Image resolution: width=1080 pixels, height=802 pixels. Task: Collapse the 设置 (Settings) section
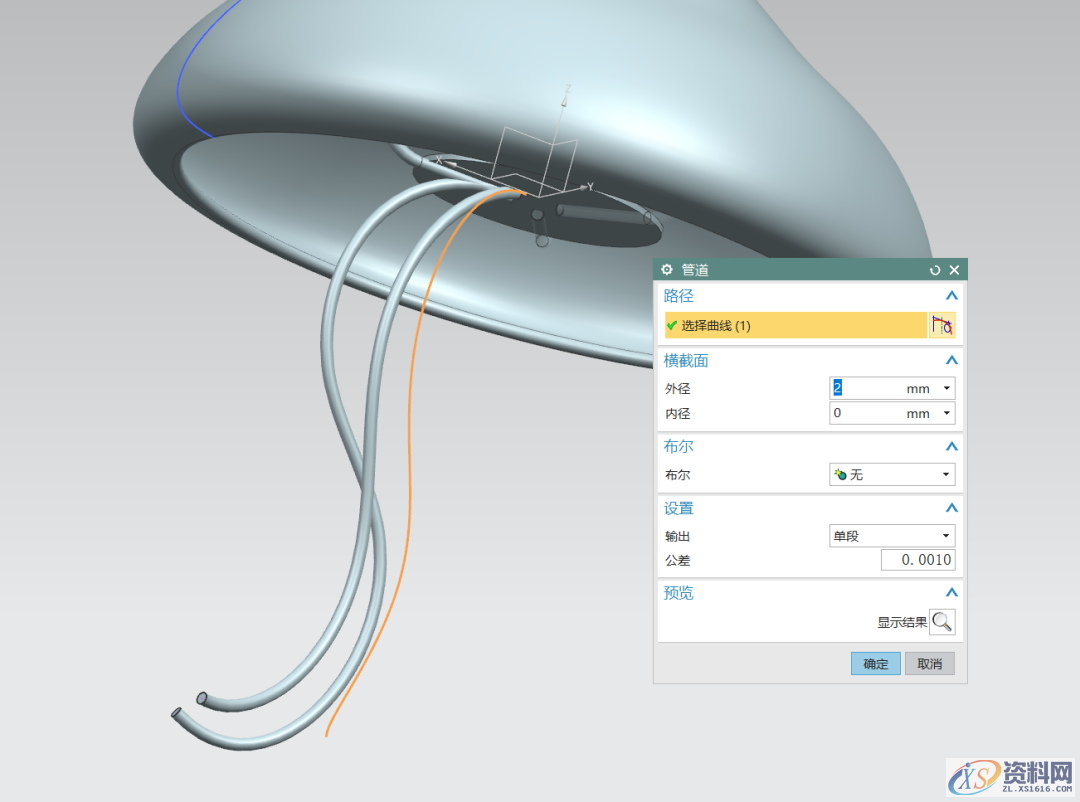pyautogui.click(x=951, y=508)
